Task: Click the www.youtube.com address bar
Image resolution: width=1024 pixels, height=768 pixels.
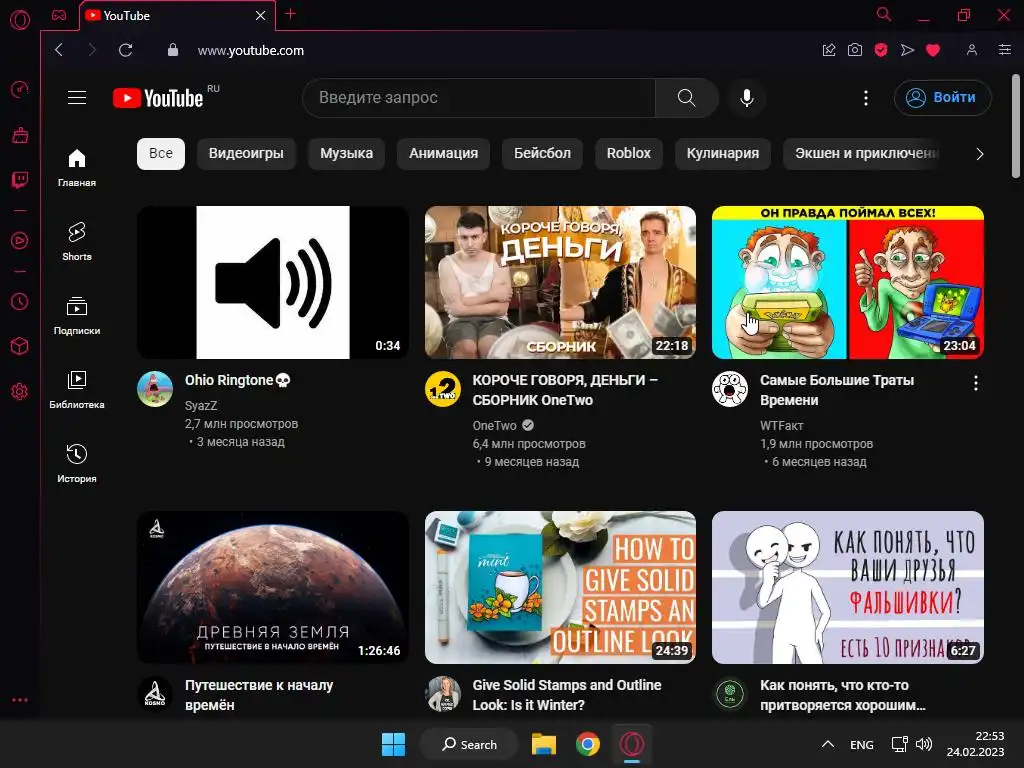Action: (x=251, y=50)
